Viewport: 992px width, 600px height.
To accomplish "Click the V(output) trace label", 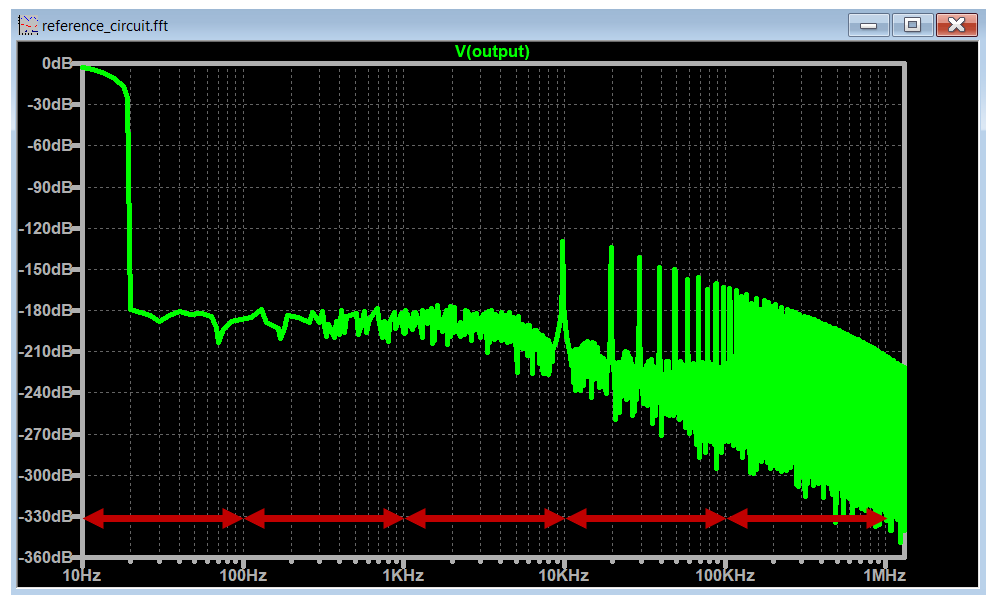I will click(x=492, y=51).
